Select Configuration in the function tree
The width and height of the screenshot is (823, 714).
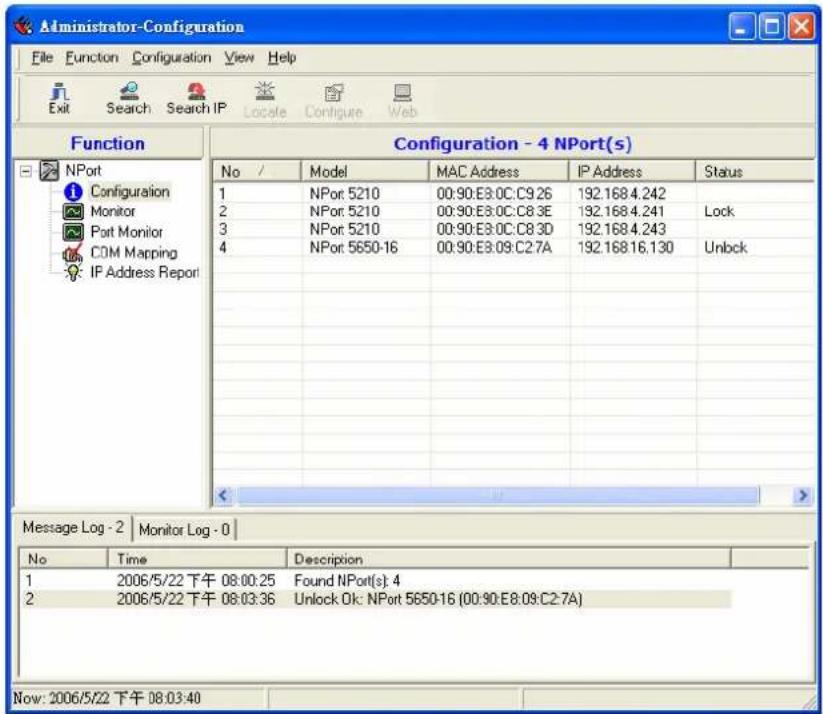pos(130,192)
